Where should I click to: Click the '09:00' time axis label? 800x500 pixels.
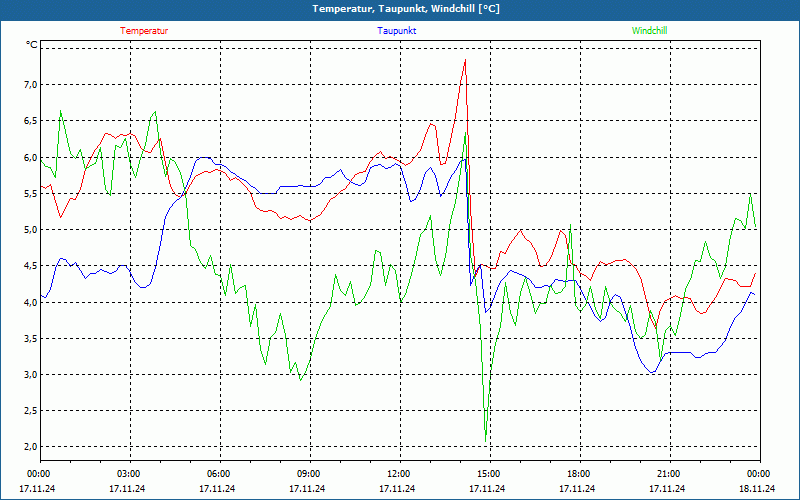click(309, 474)
